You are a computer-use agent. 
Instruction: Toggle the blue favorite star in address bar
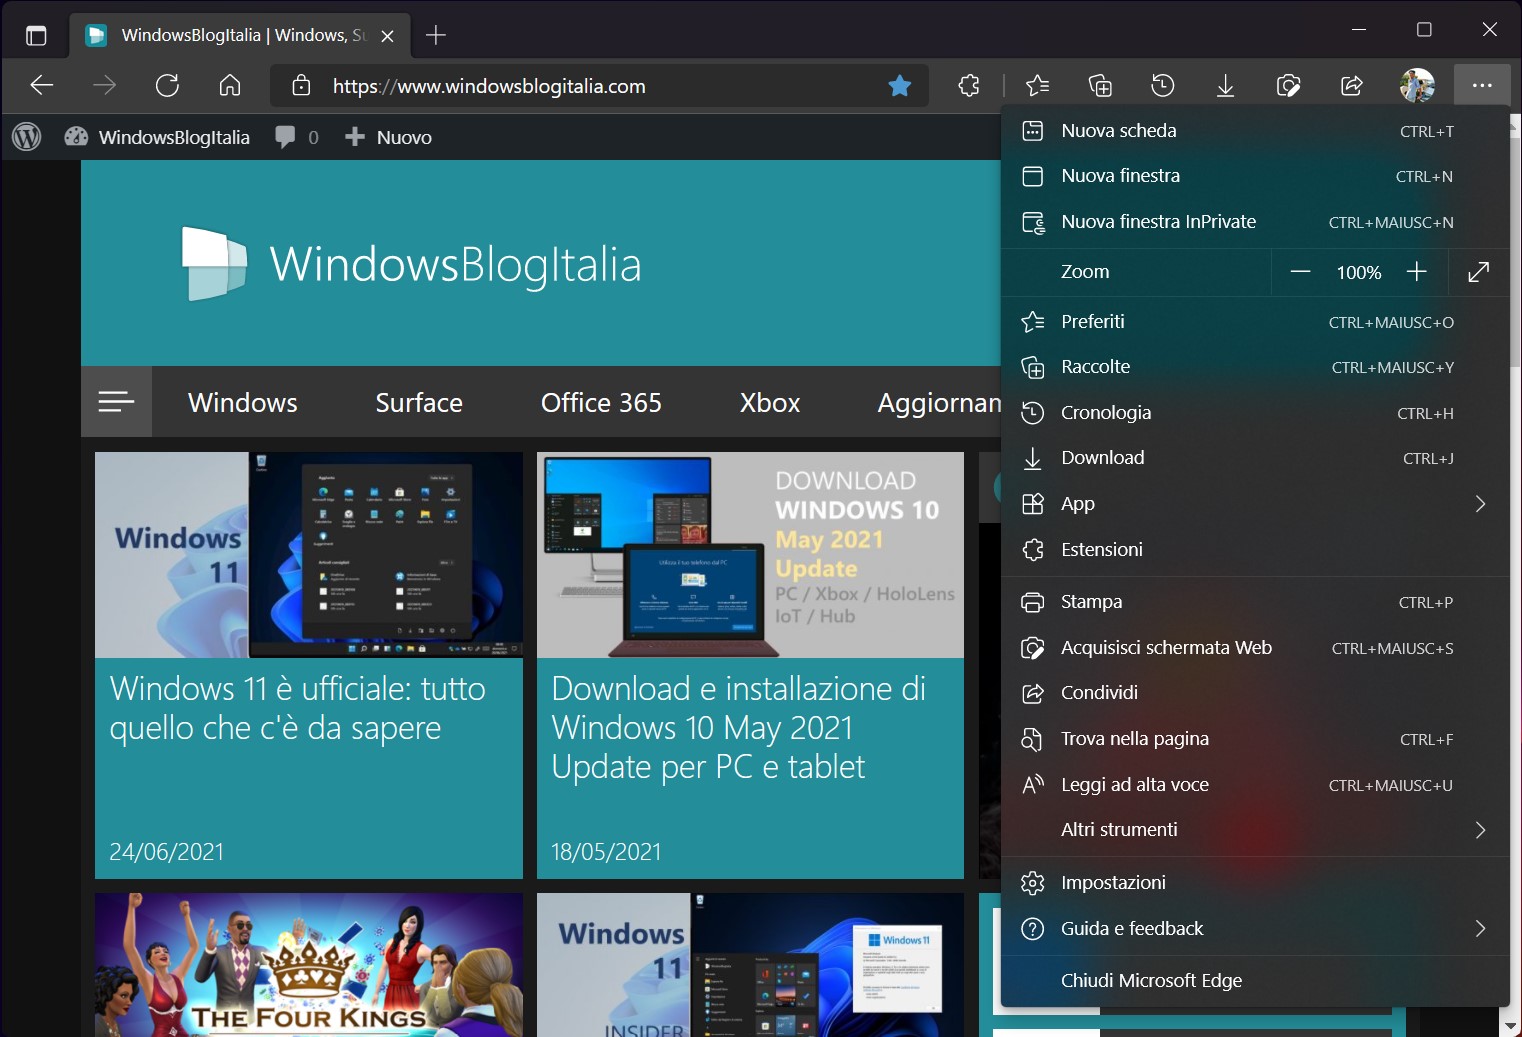900,86
